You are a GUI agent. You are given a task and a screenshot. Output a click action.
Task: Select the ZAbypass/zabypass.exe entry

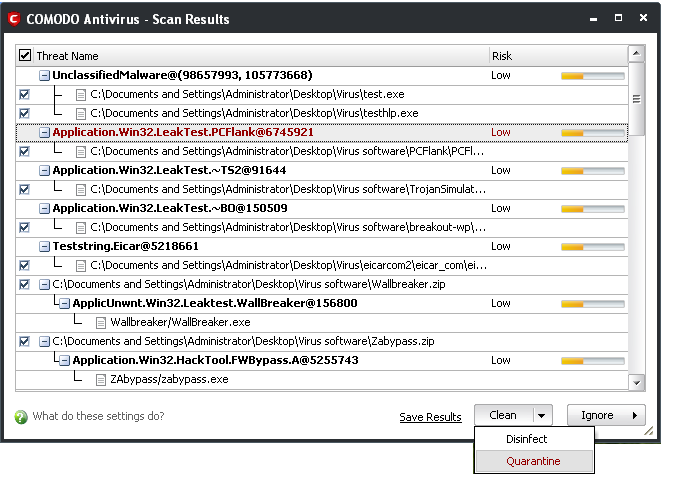pos(169,379)
